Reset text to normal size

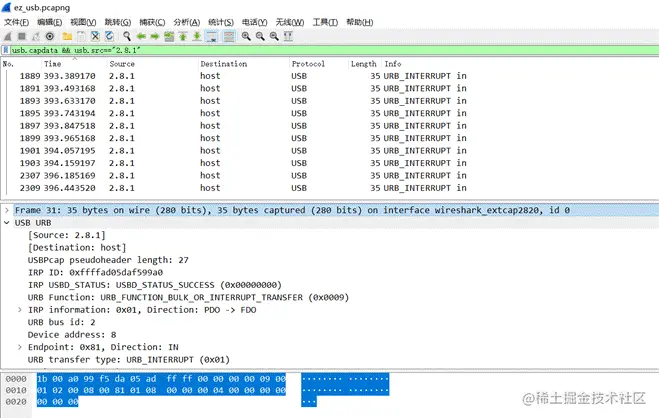[274, 37]
